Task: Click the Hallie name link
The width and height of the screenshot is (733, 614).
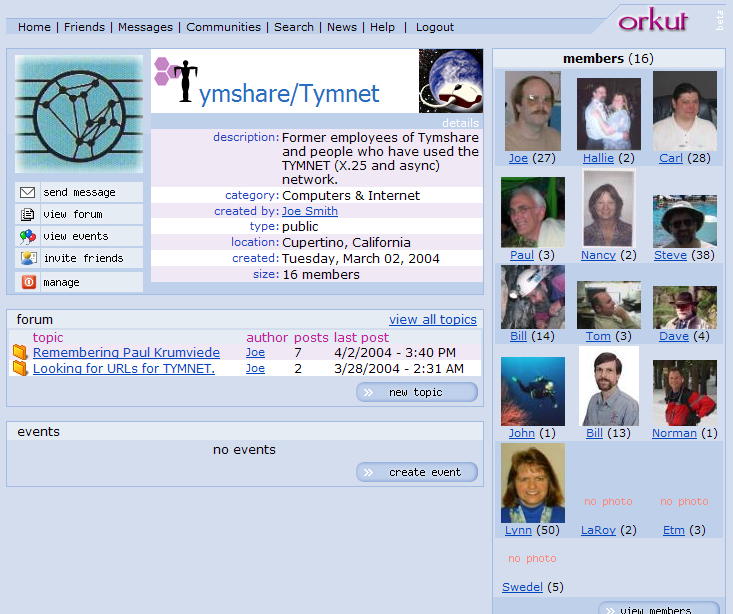Action: click(598, 158)
